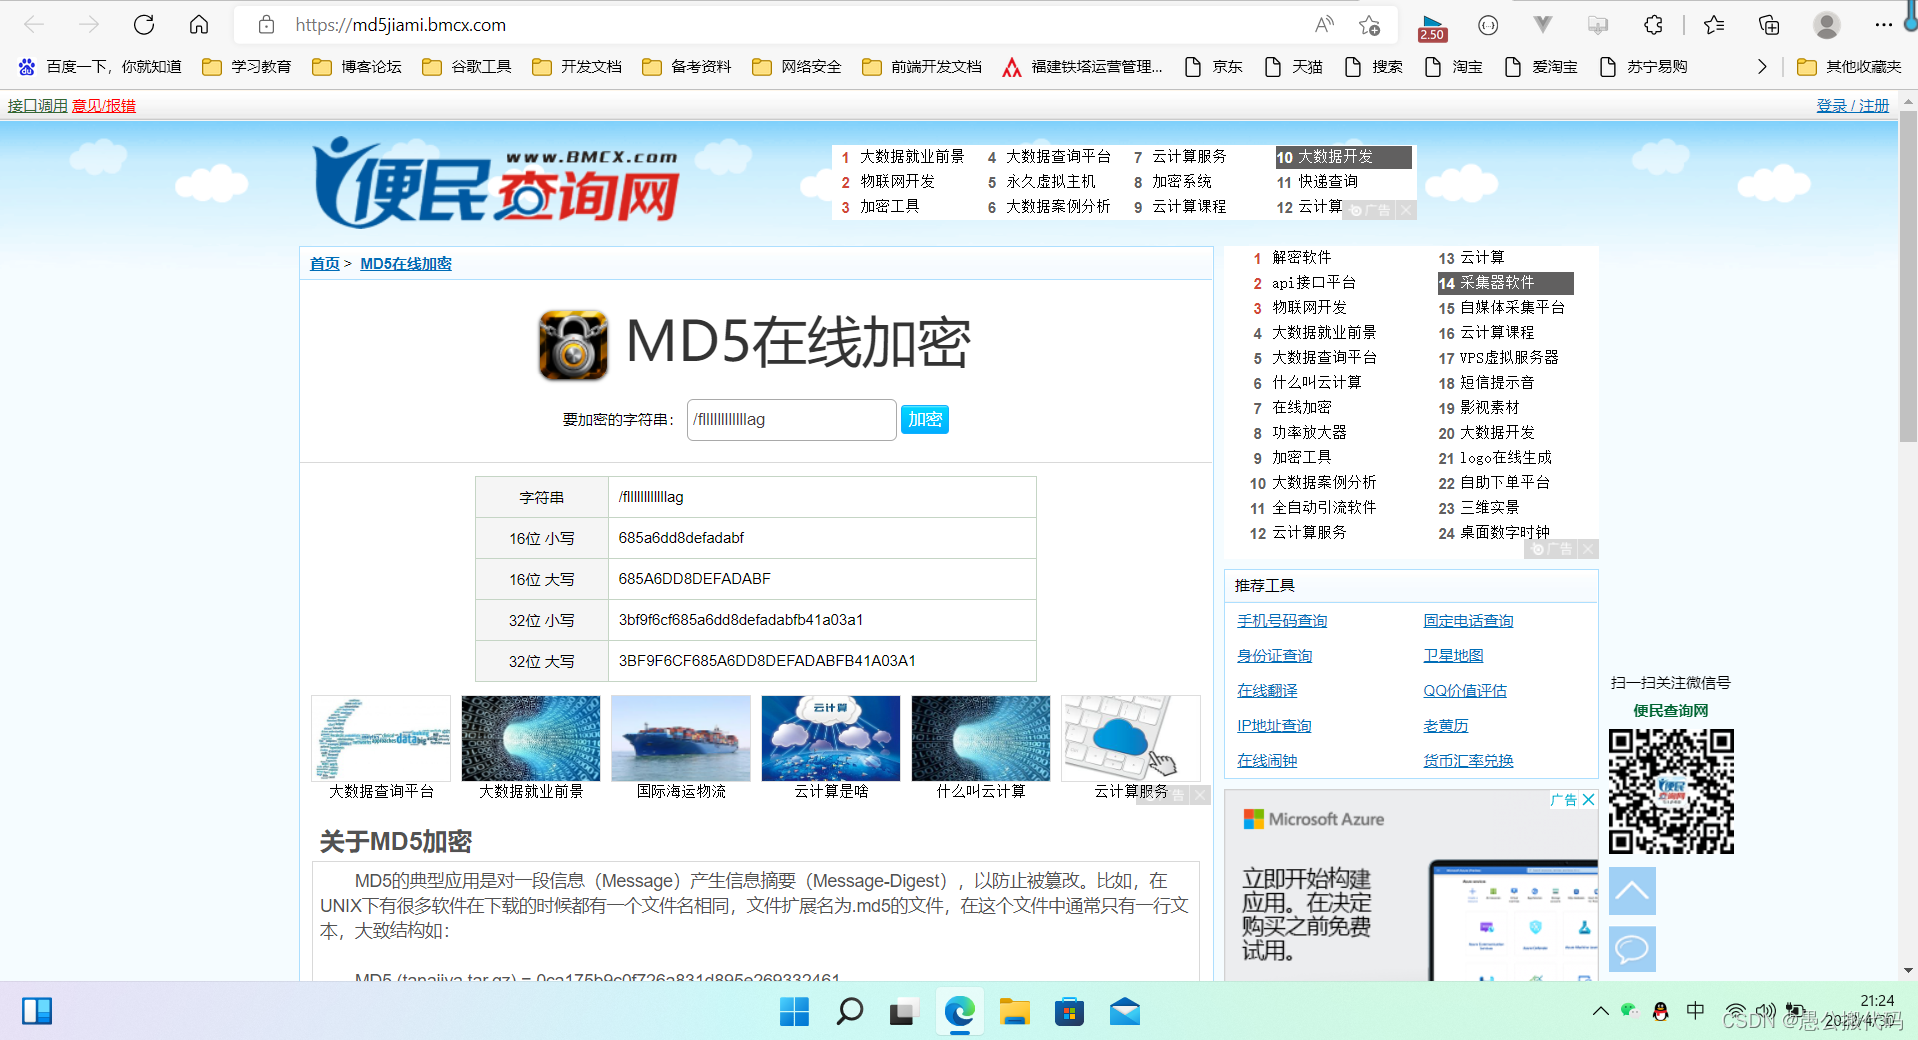Click the 2.50 shopping extension icon
The height and width of the screenshot is (1040, 1918).
pos(1432,27)
